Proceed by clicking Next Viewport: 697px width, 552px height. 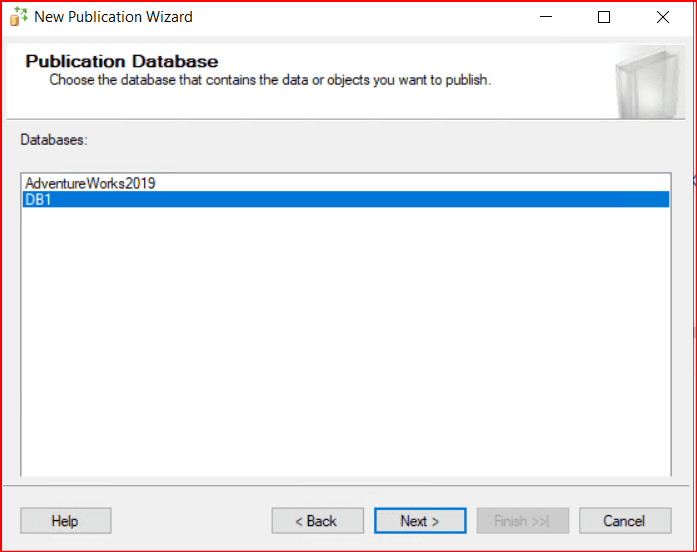[x=420, y=521]
